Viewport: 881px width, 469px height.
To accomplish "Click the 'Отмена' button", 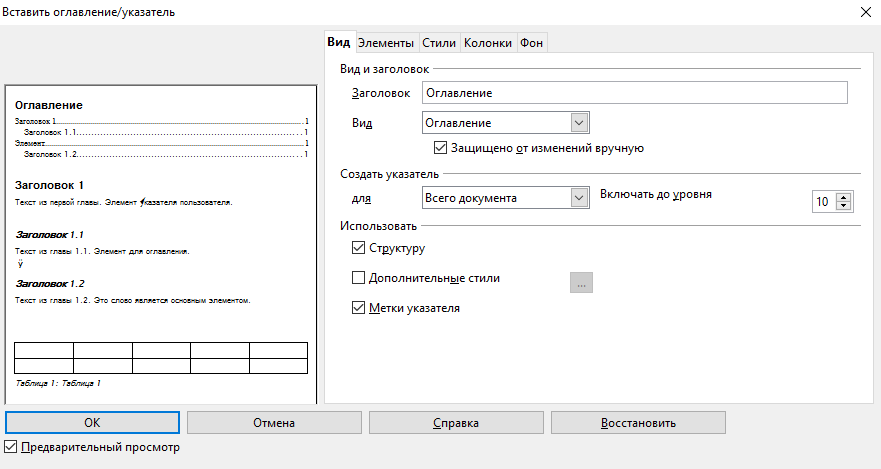I will tap(273, 423).
